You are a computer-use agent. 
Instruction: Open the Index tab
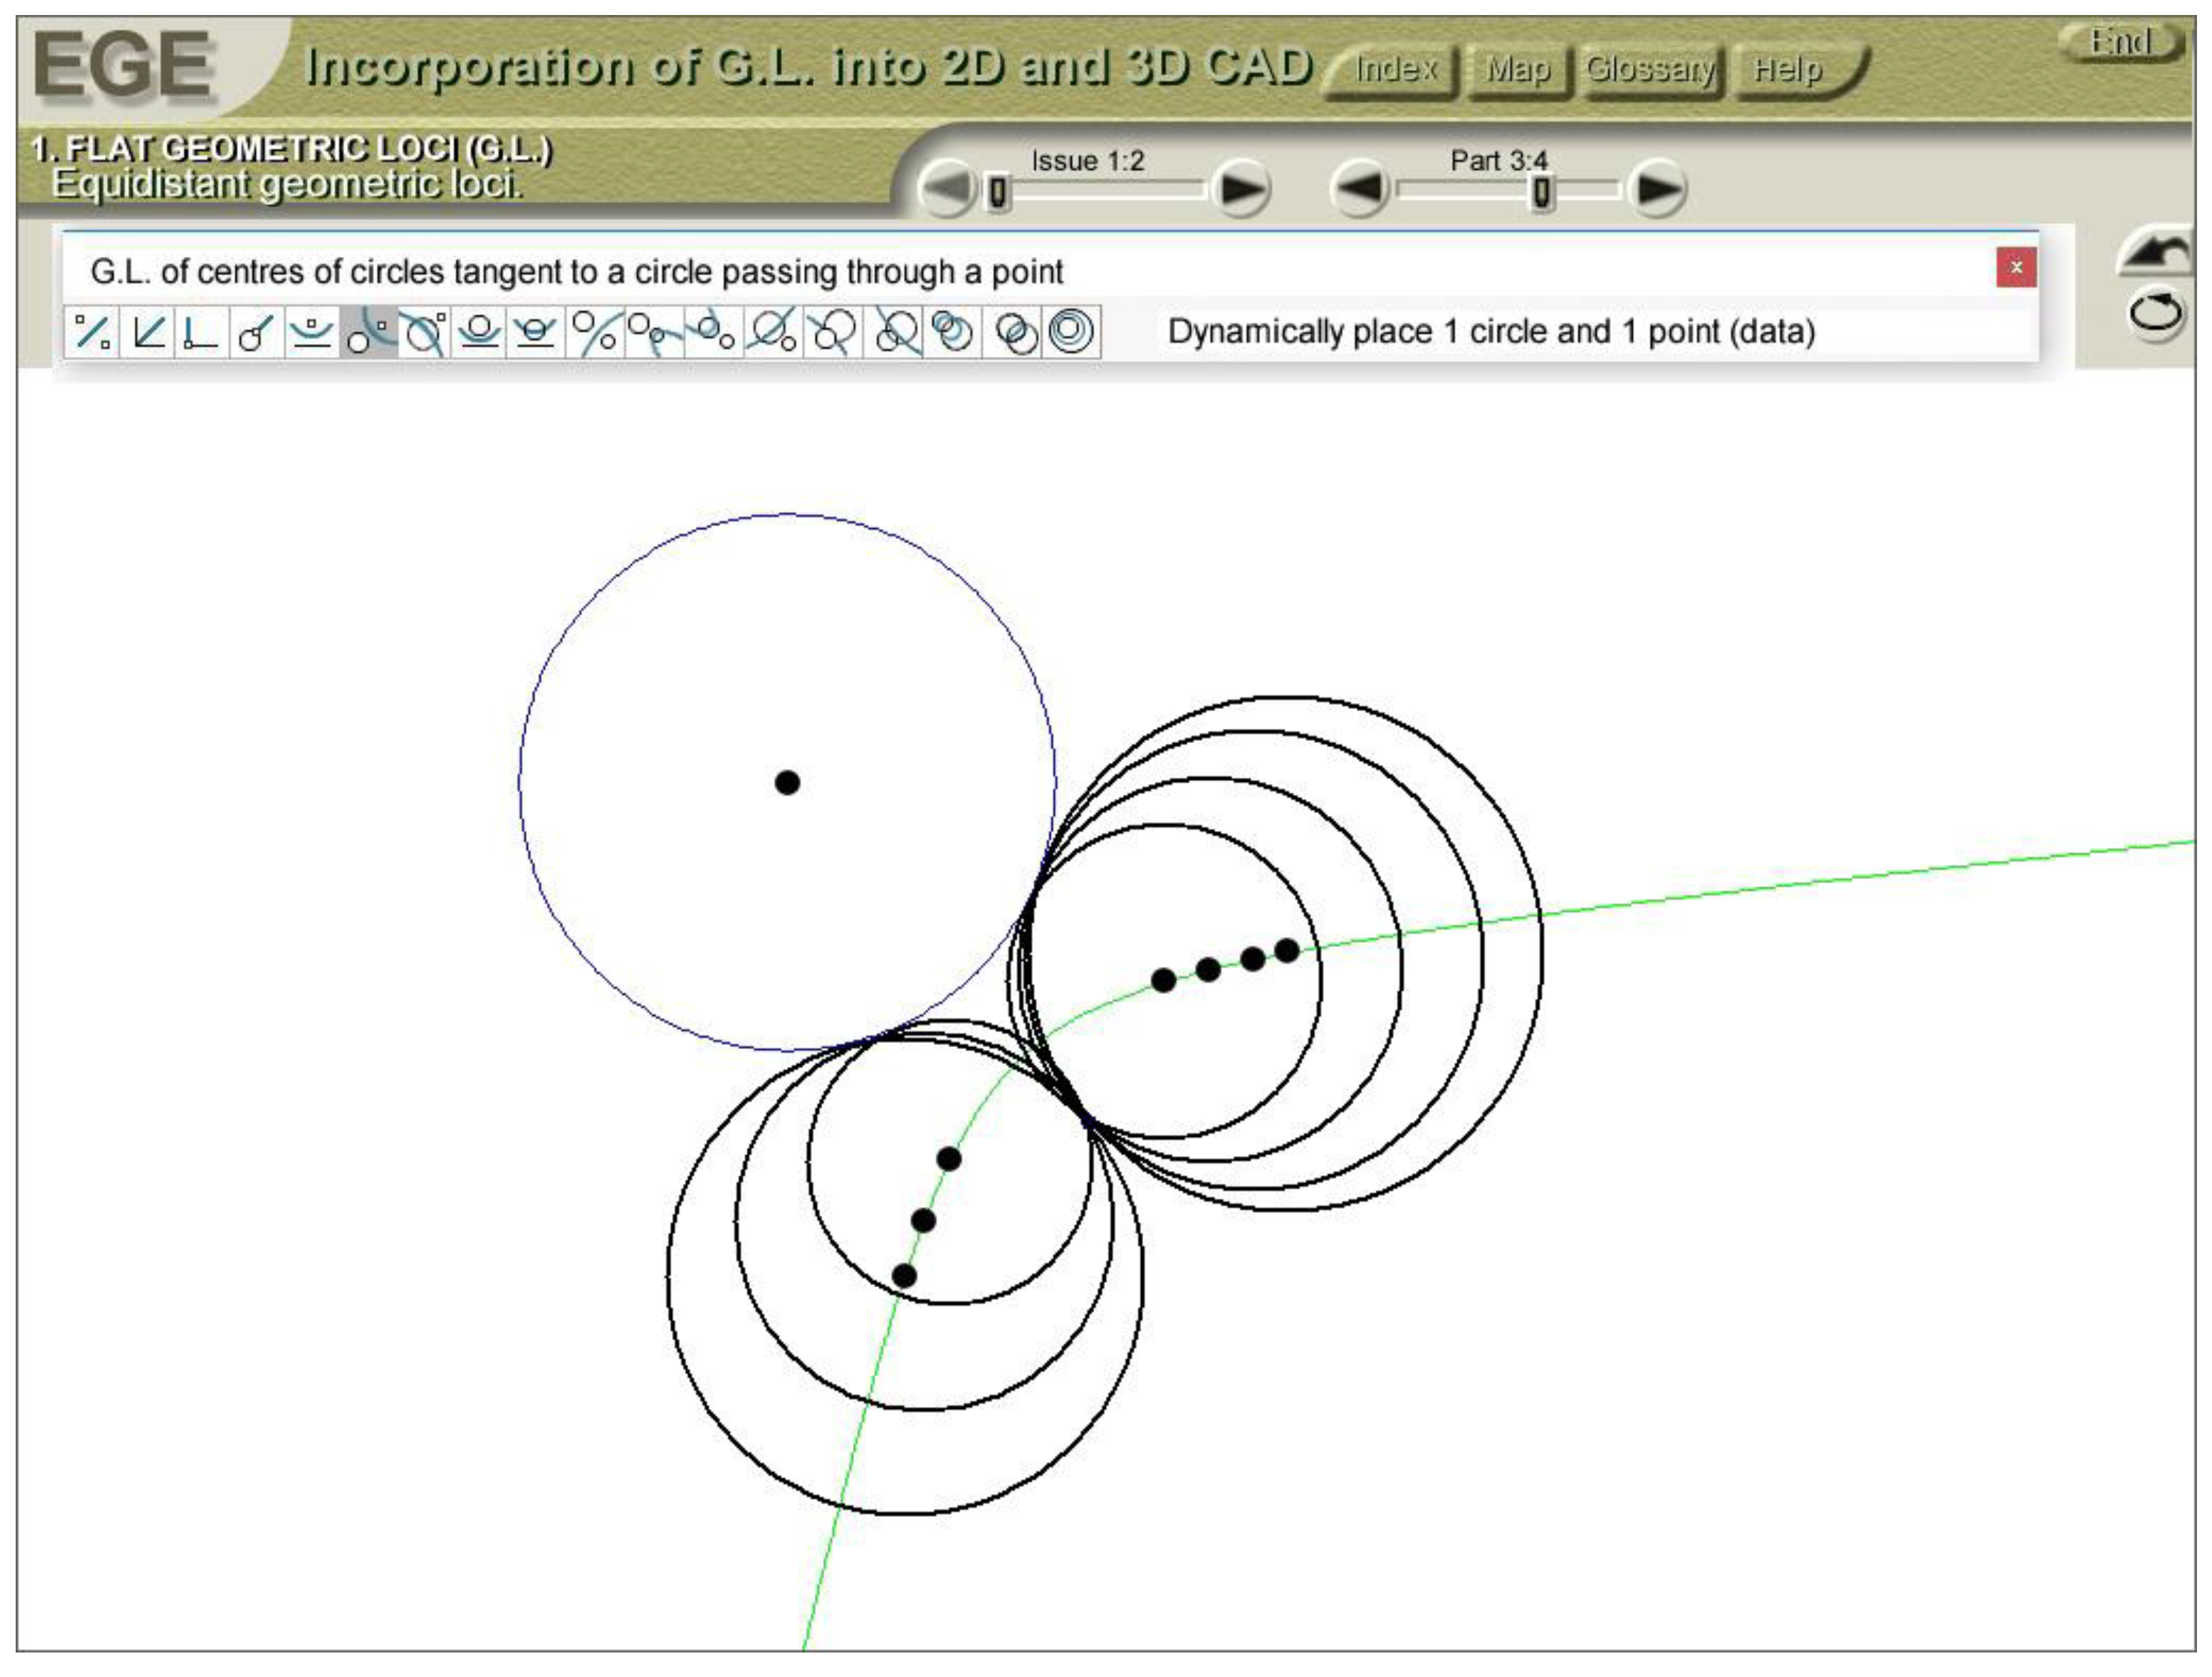(x=1394, y=70)
